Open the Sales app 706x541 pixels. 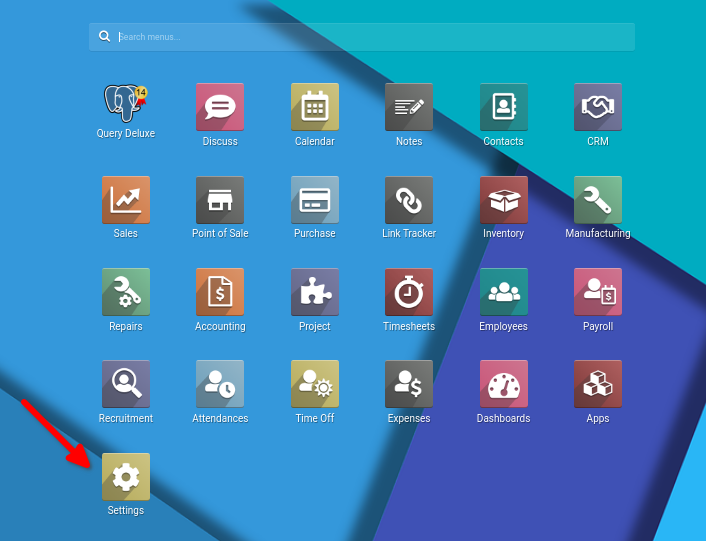coord(125,199)
